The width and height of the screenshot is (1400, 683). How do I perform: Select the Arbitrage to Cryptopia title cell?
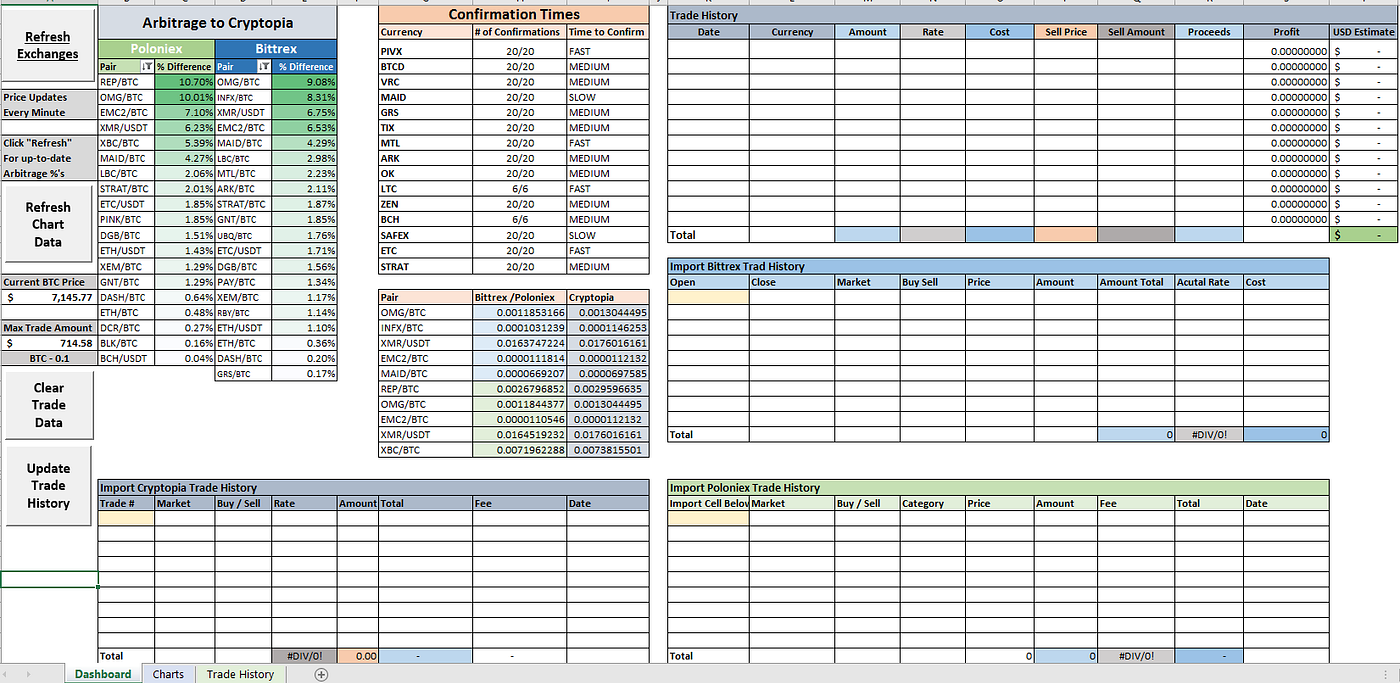218,22
